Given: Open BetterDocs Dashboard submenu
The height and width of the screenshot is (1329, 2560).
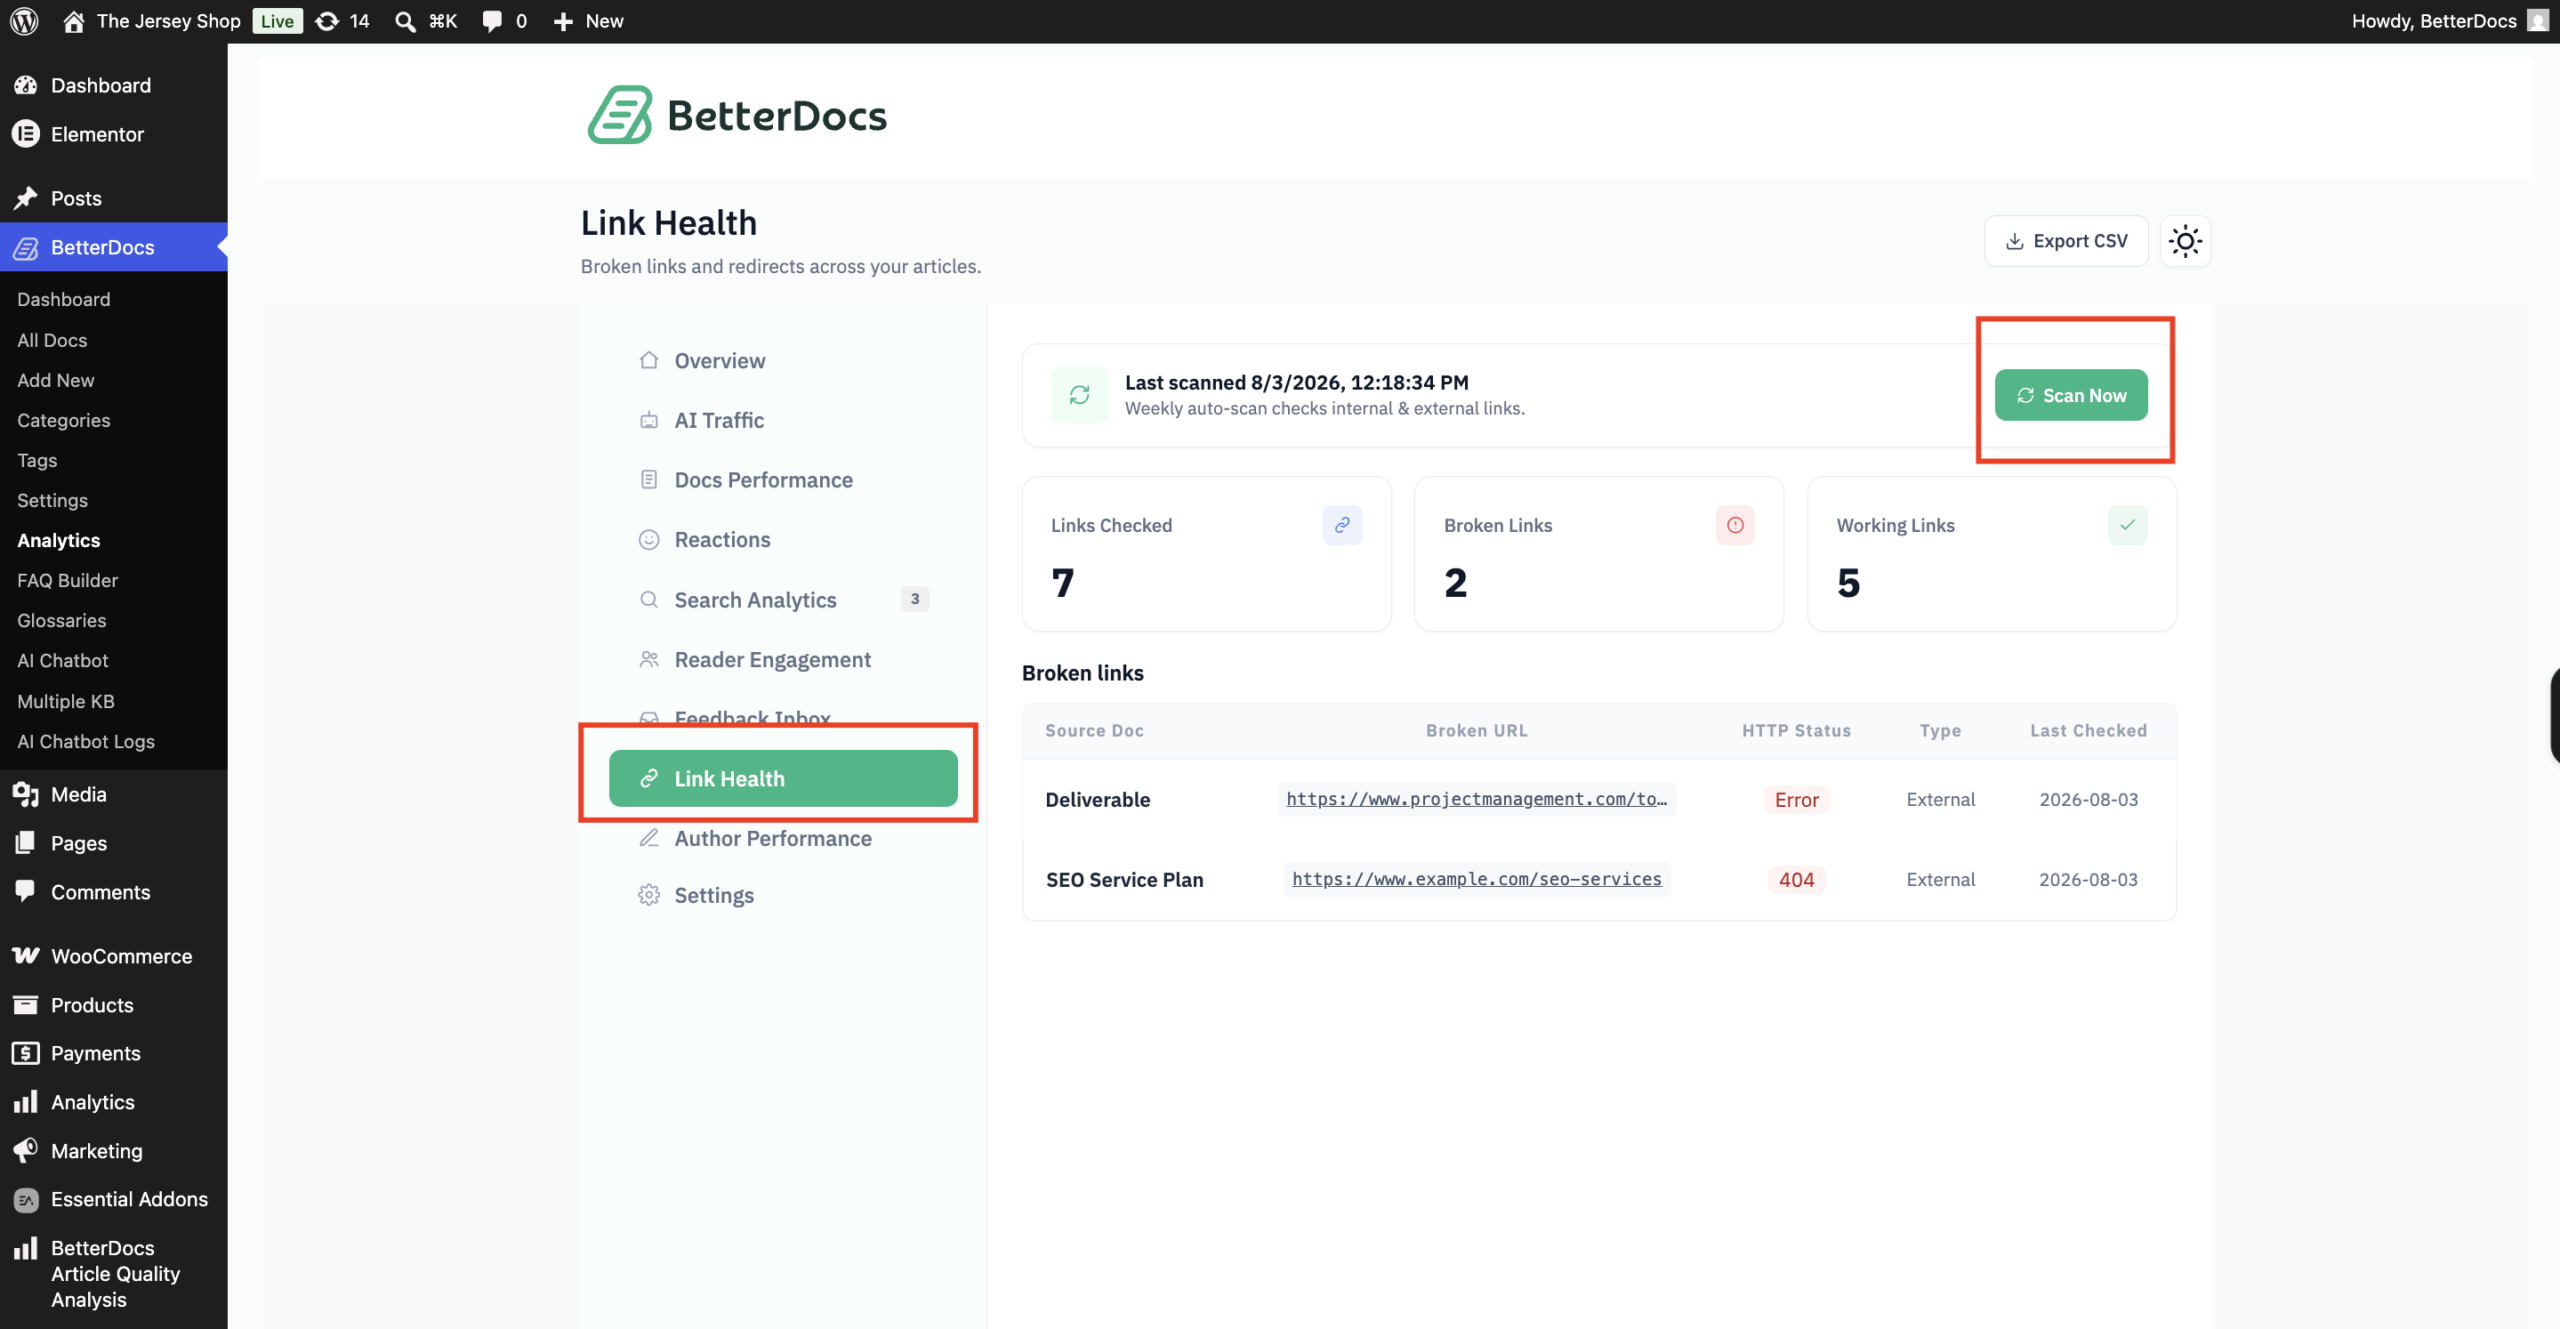Looking at the screenshot, I should [64, 299].
